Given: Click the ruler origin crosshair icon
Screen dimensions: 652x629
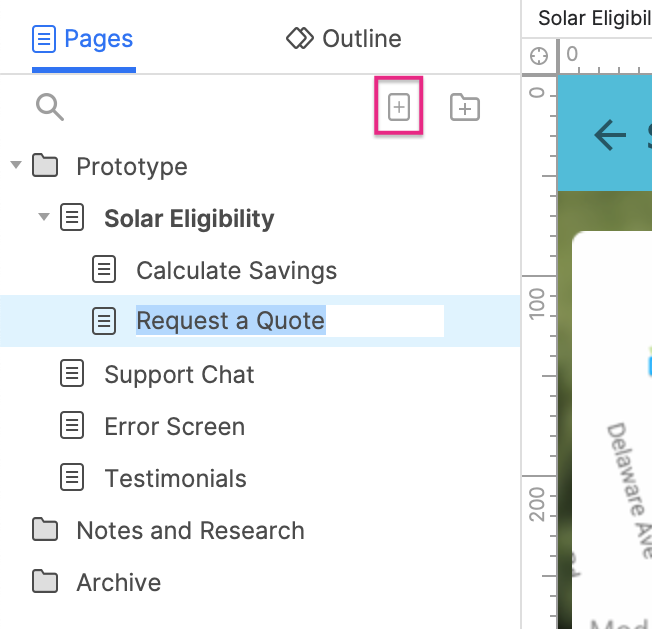Looking at the screenshot, I should pyautogui.click(x=539, y=56).
